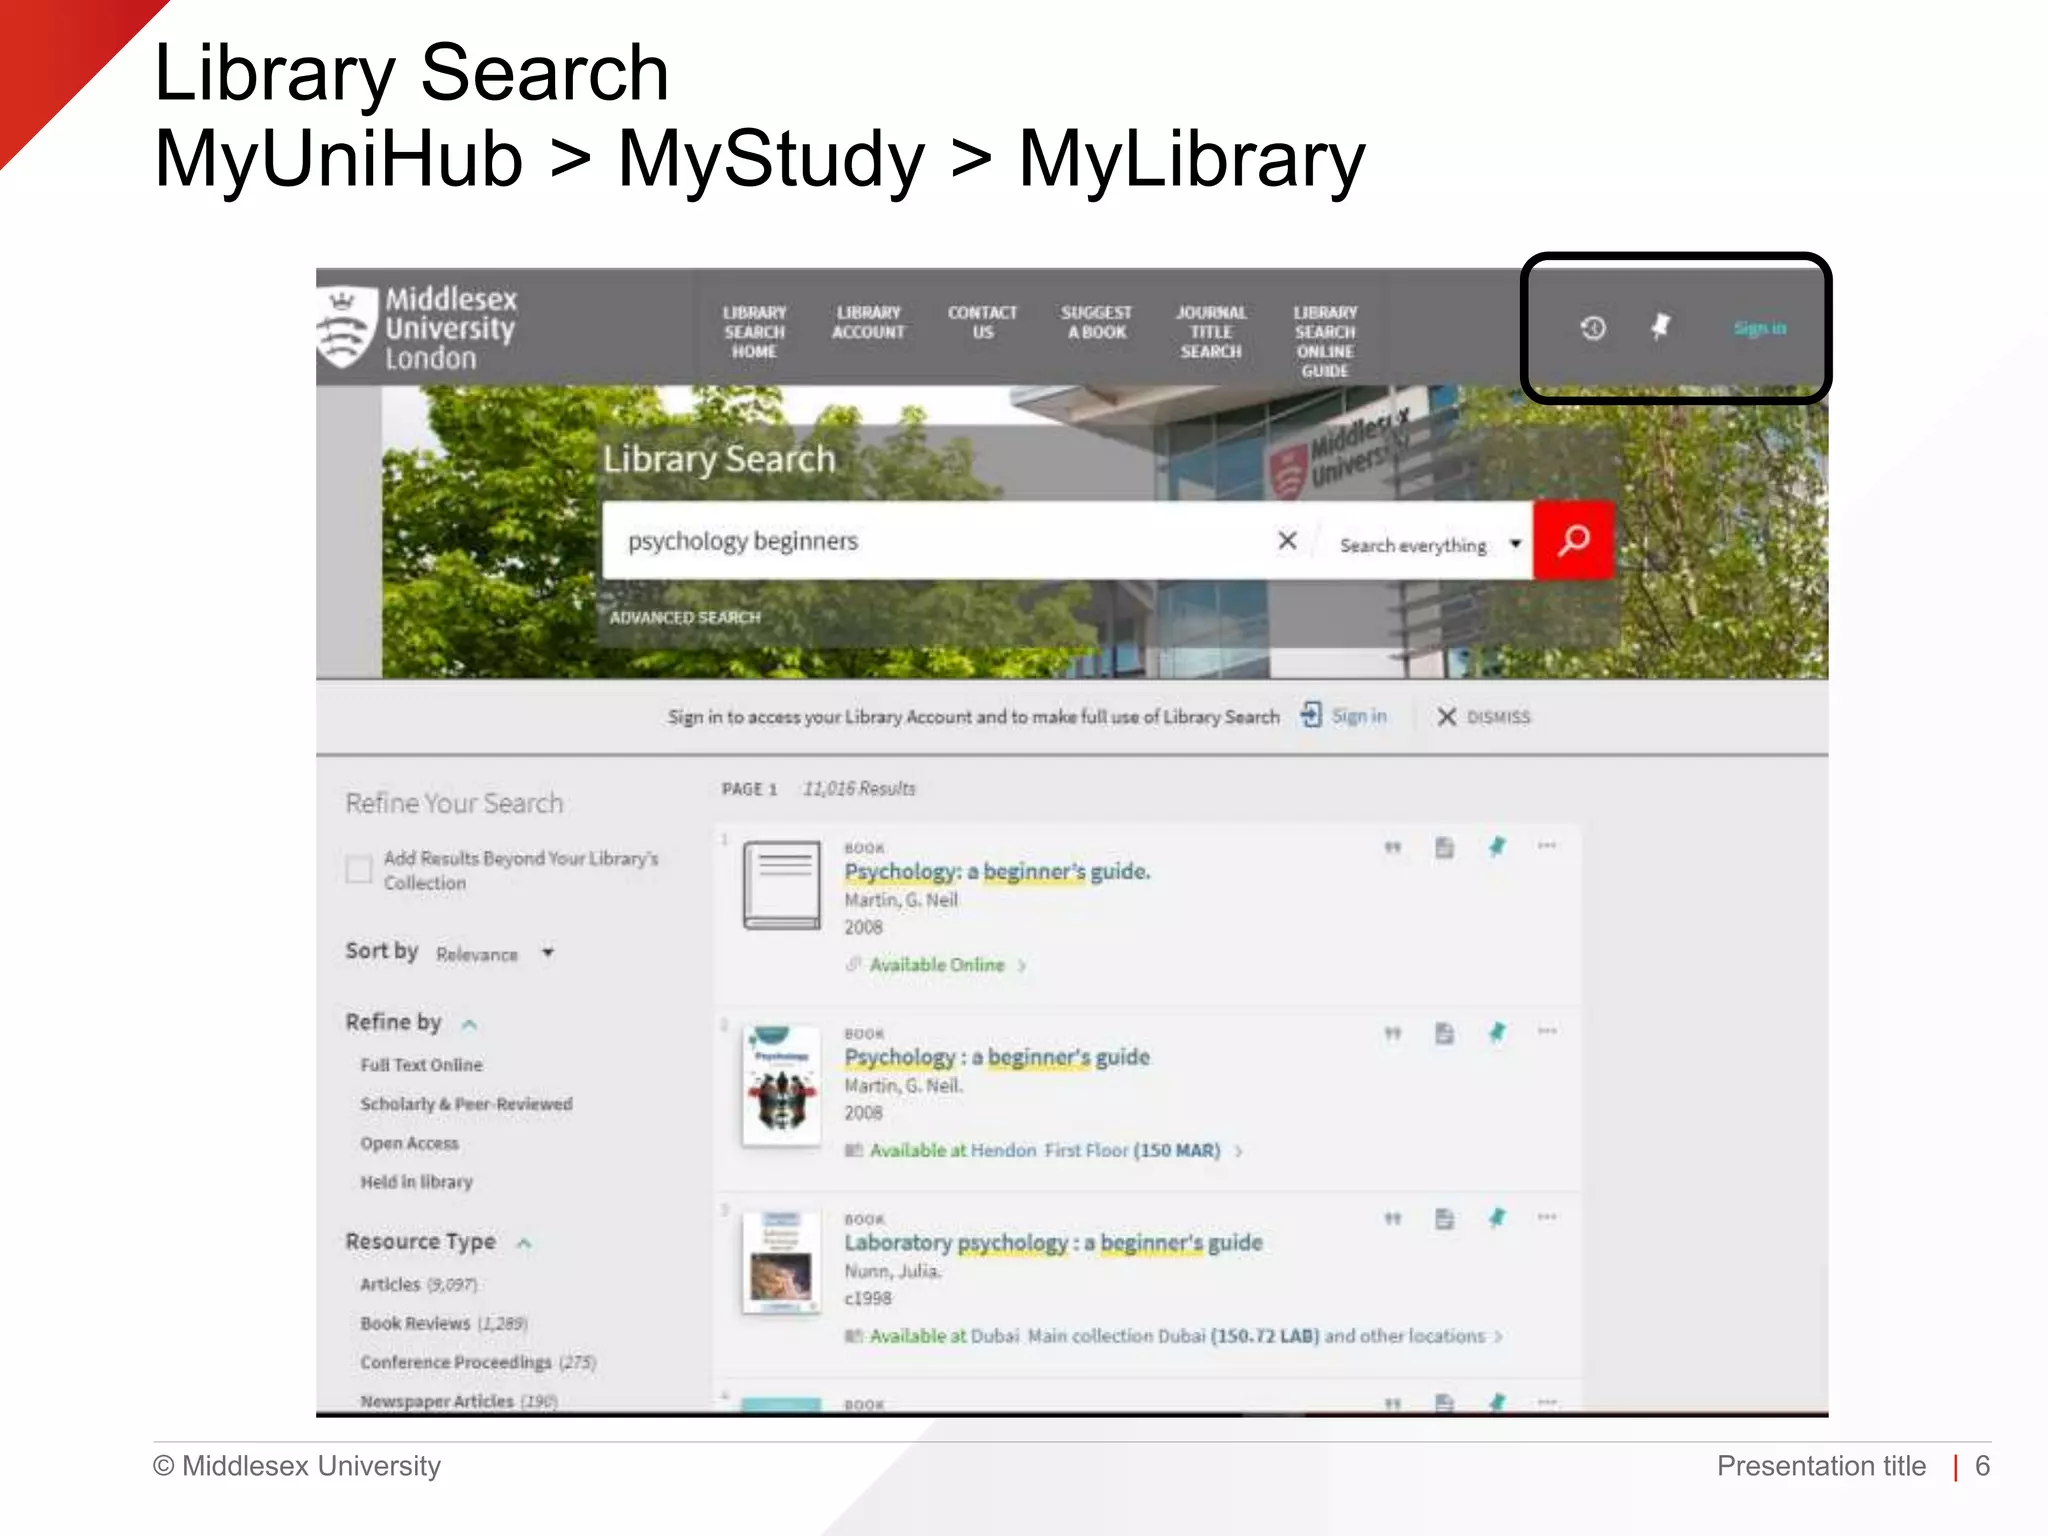Go to Library Search Home
This screenshot has height=1536, width=2048.
755,332
